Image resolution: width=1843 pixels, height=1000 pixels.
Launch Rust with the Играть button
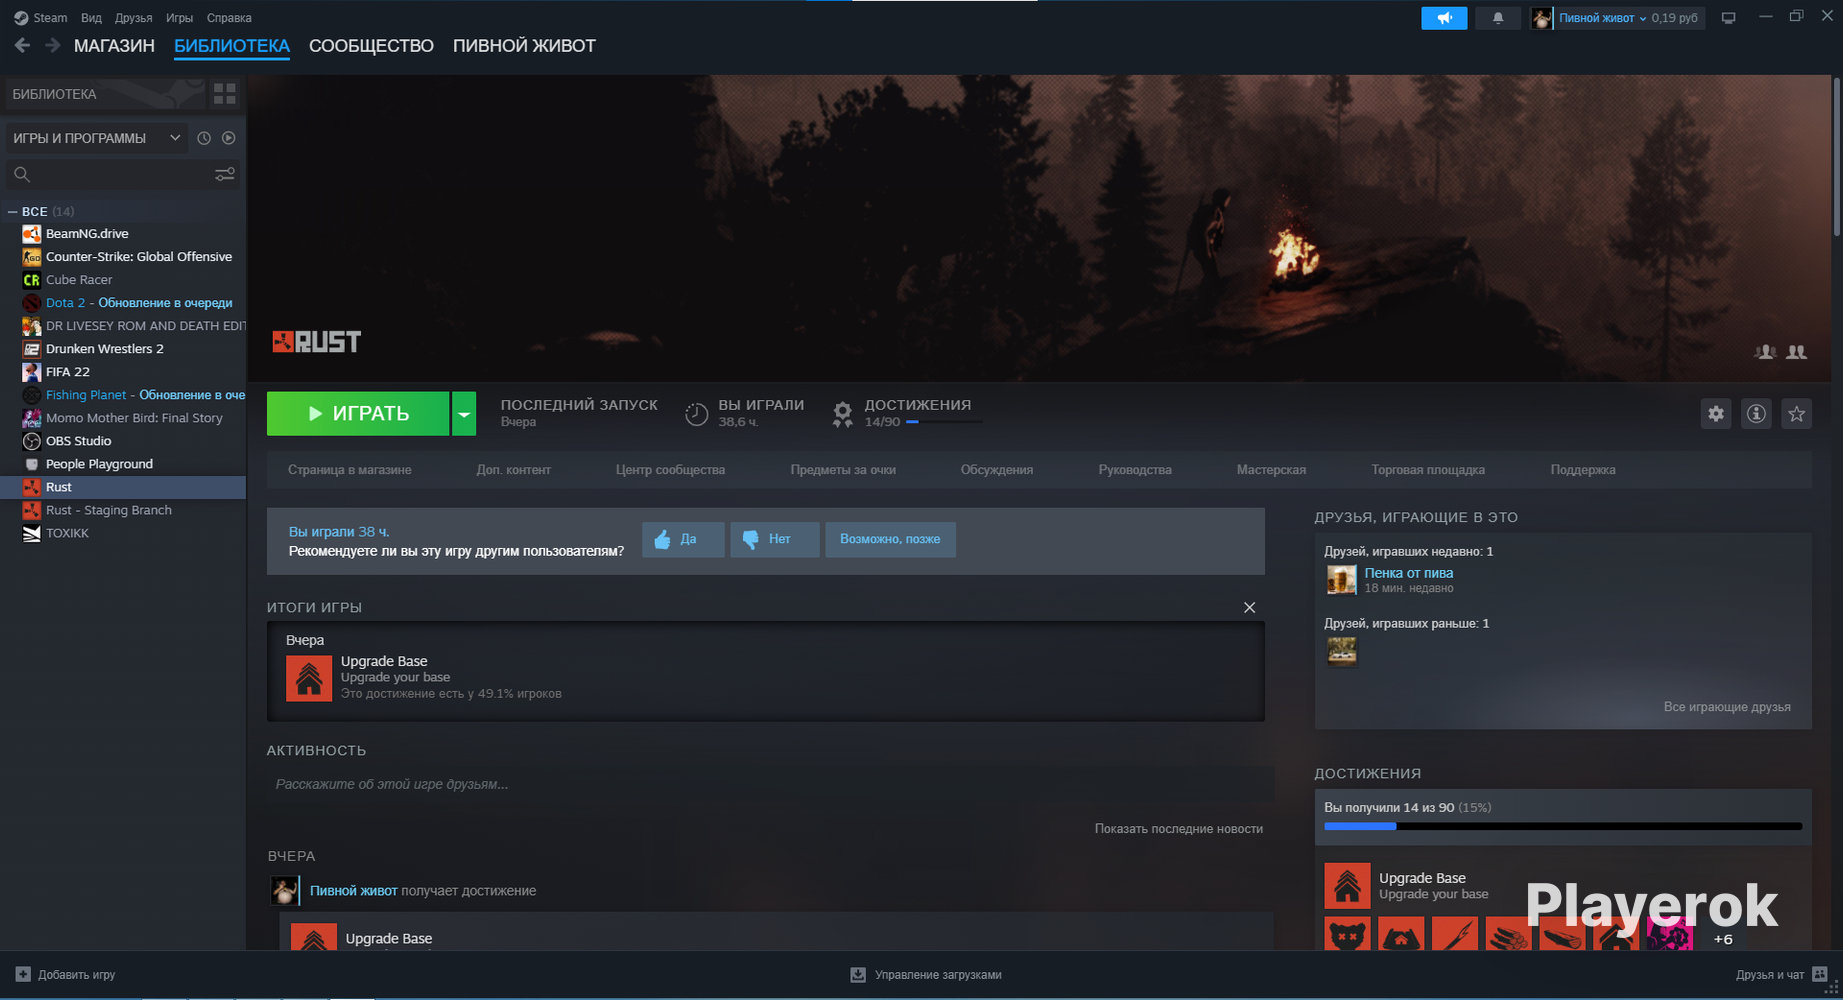point(358,413)
